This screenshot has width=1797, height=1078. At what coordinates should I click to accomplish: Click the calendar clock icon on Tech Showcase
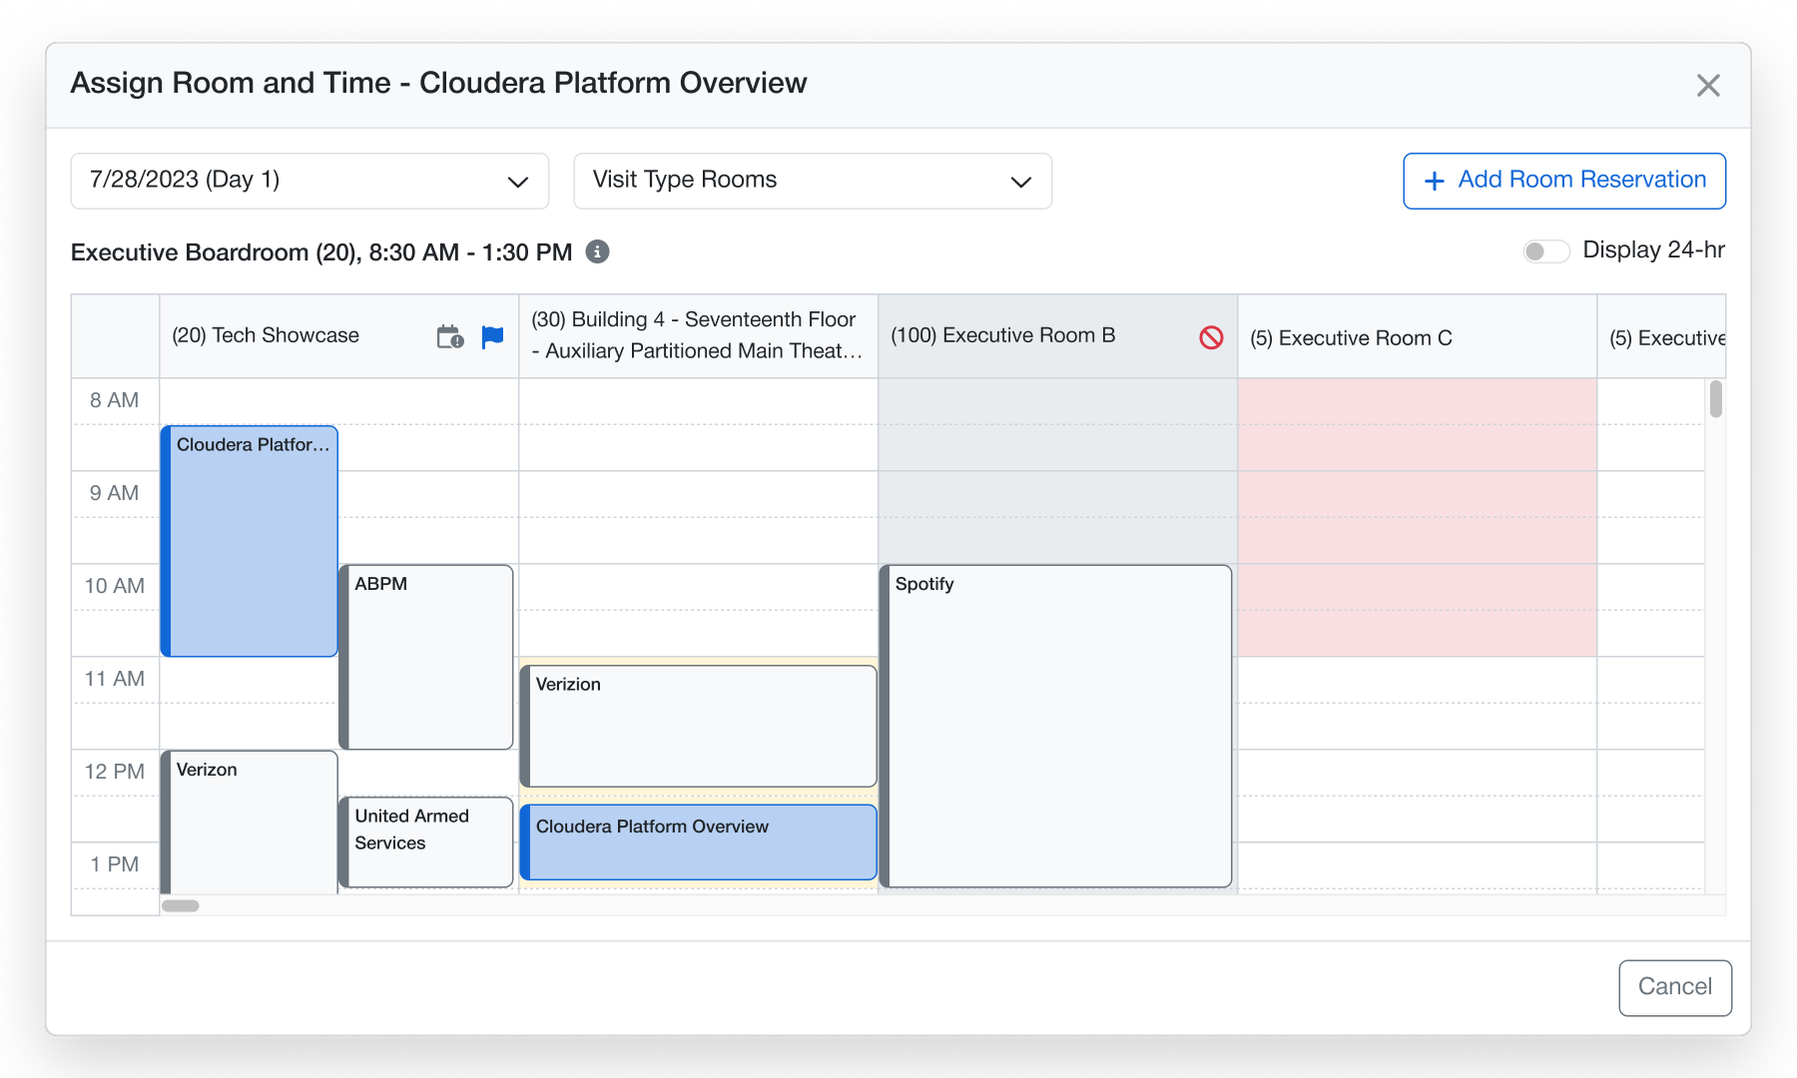(450, 337)
